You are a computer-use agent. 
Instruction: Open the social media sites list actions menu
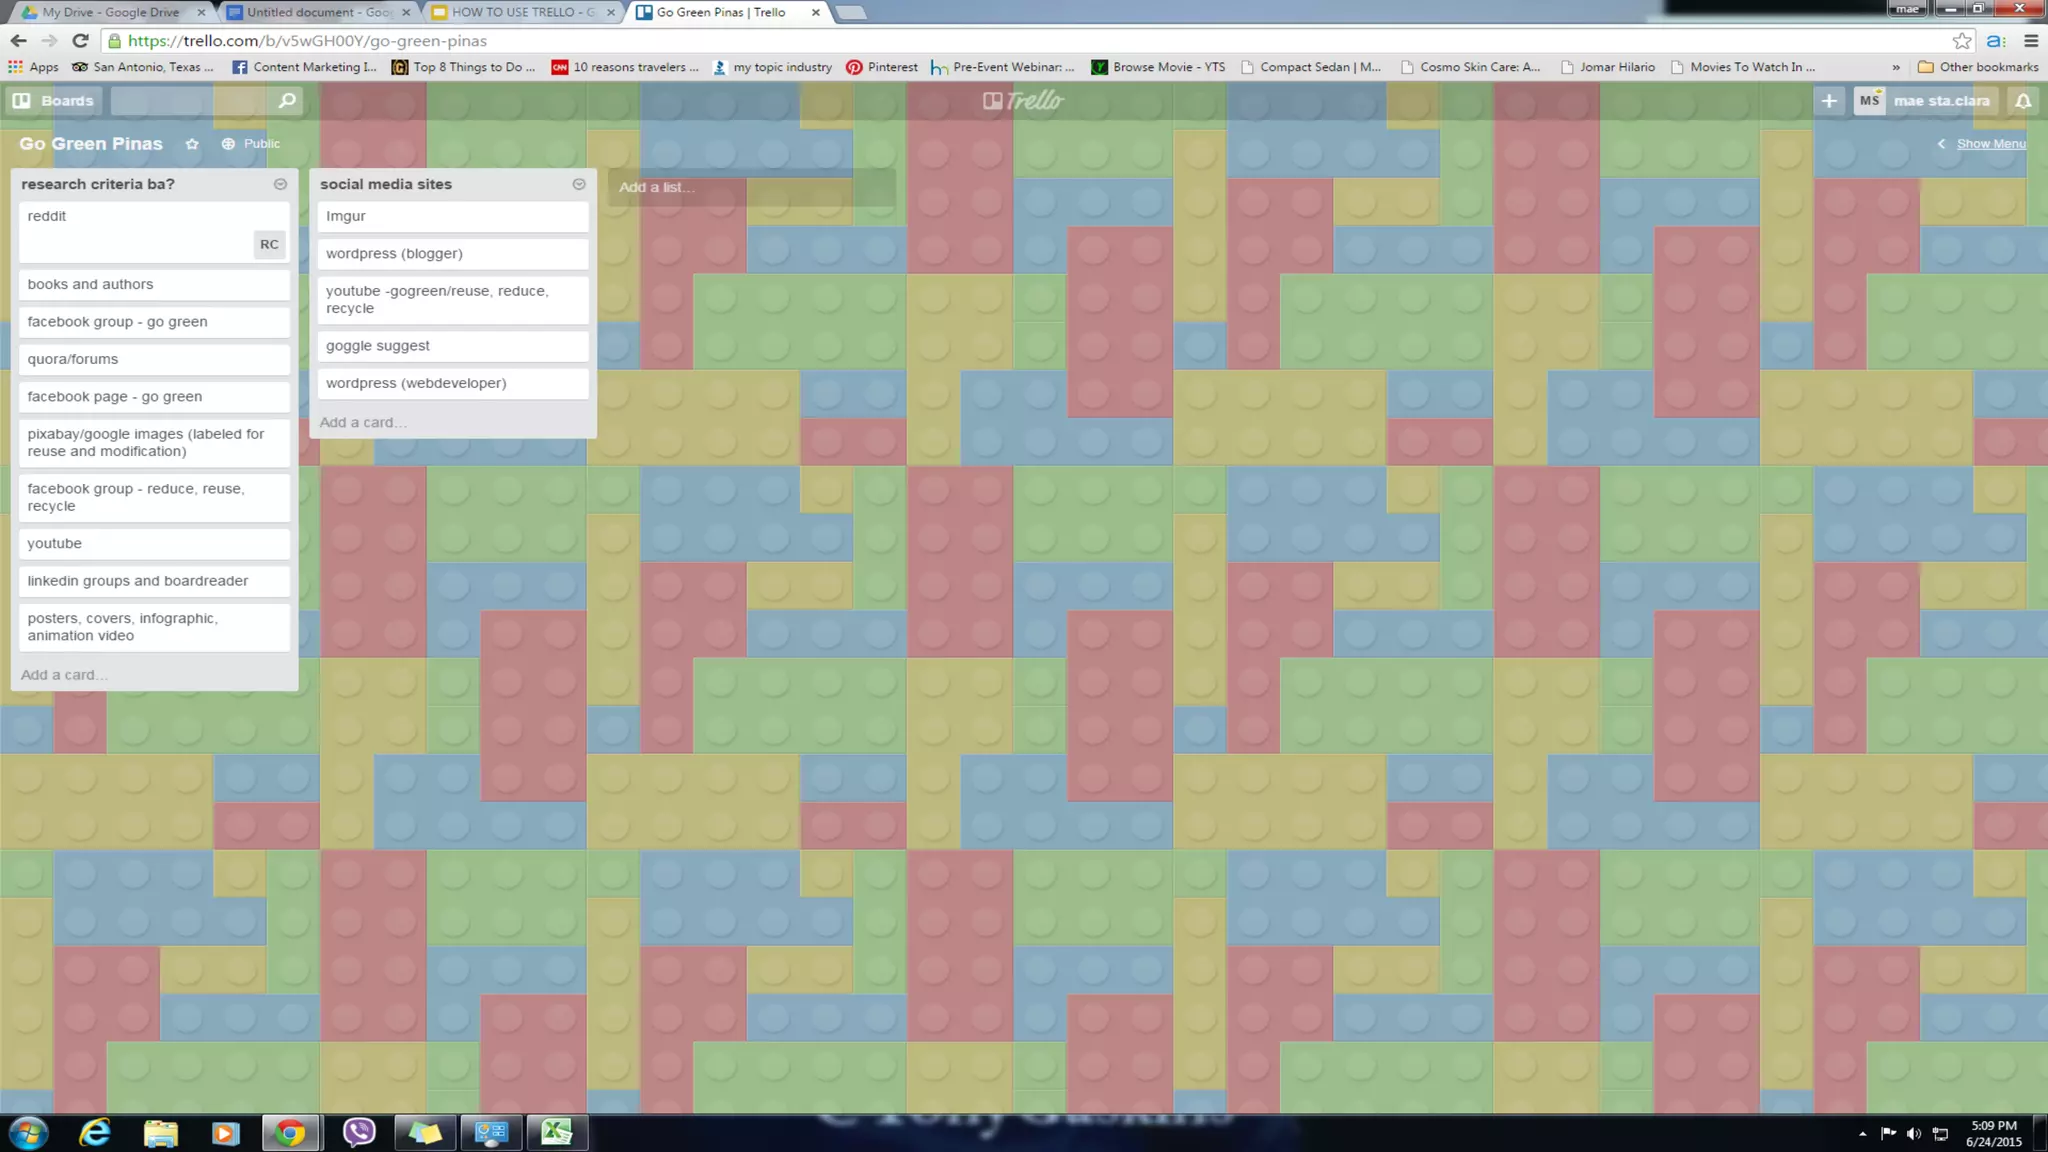578,184
